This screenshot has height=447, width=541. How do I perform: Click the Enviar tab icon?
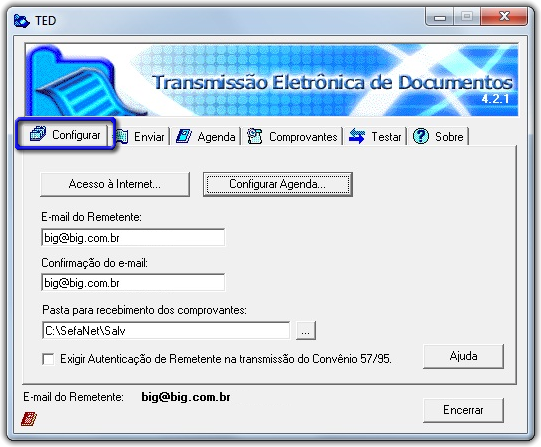click(122, 137)
